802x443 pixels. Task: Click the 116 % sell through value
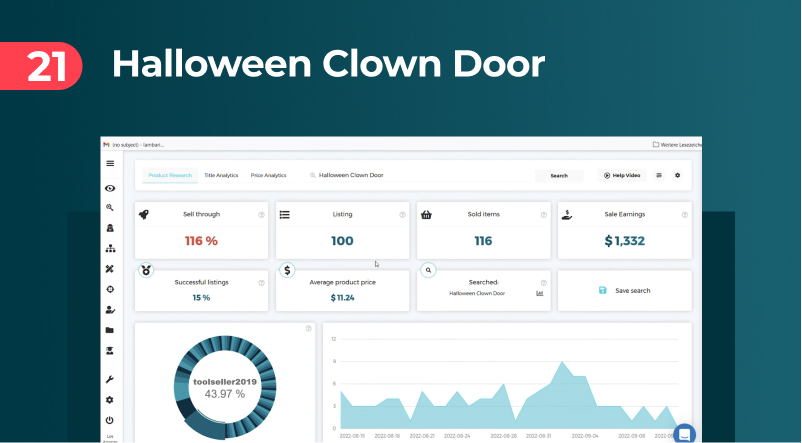click(x=202, y=241)
